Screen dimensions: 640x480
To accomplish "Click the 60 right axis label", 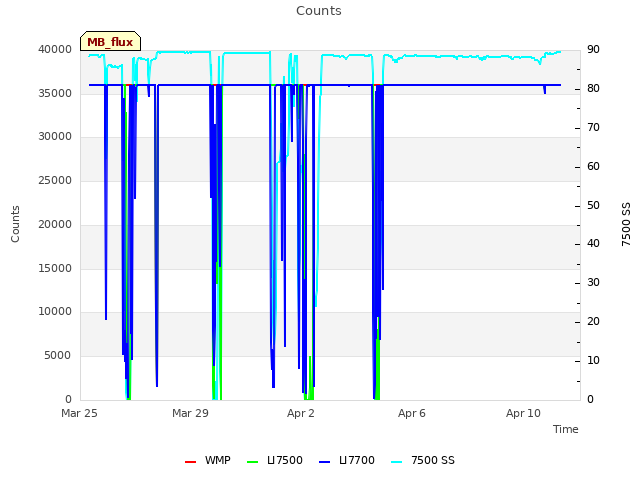I will coord(593,167).
